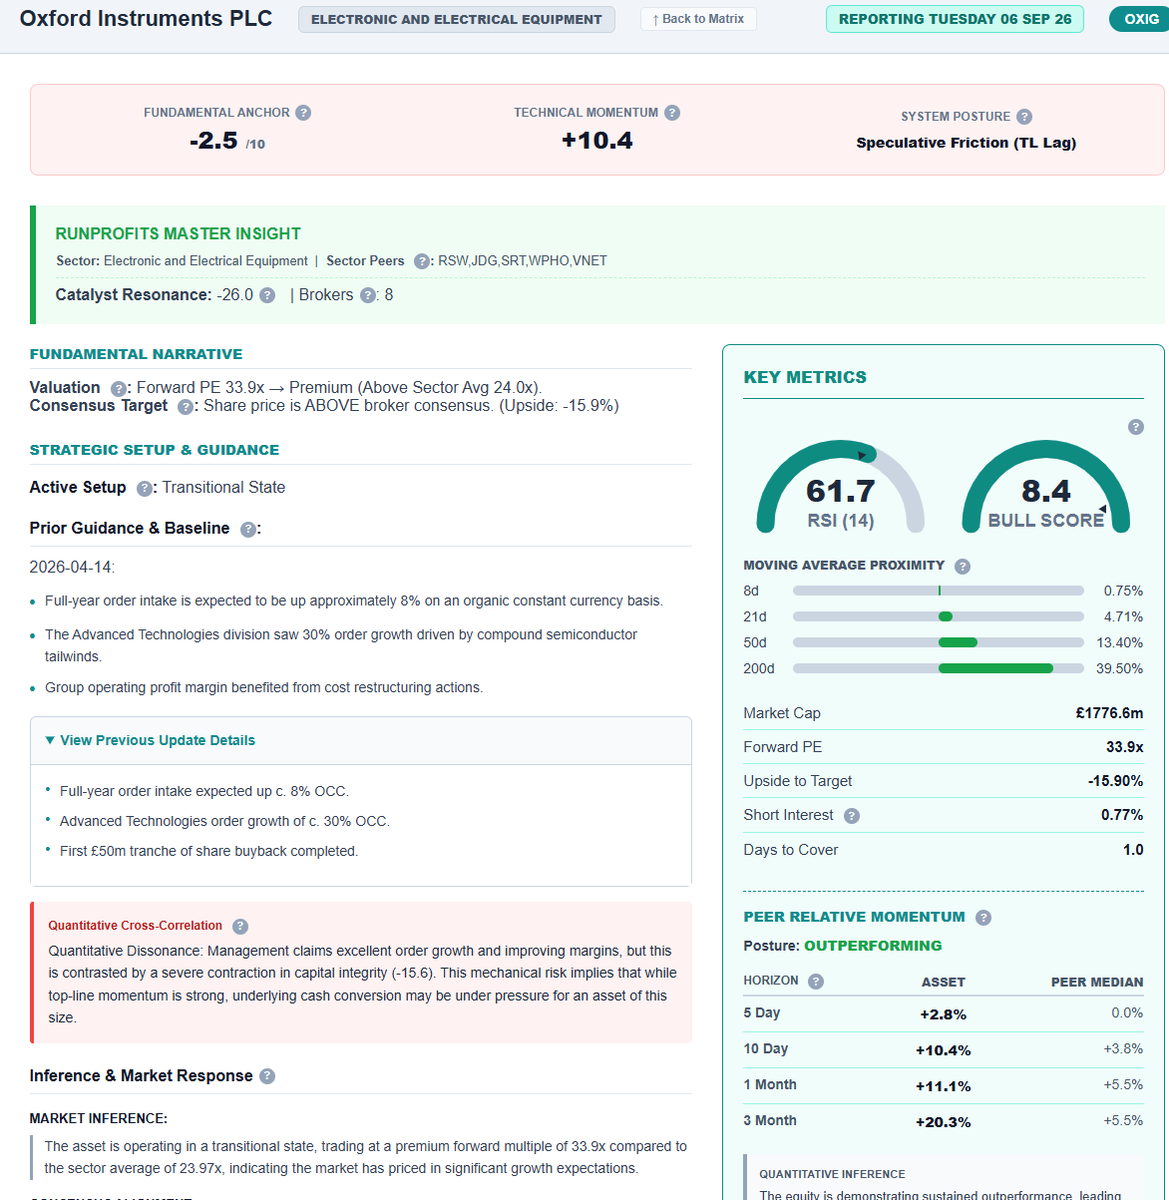Click 5 Day asset value +2.8%
1169x1200 pixels.
click(943, 1014)
